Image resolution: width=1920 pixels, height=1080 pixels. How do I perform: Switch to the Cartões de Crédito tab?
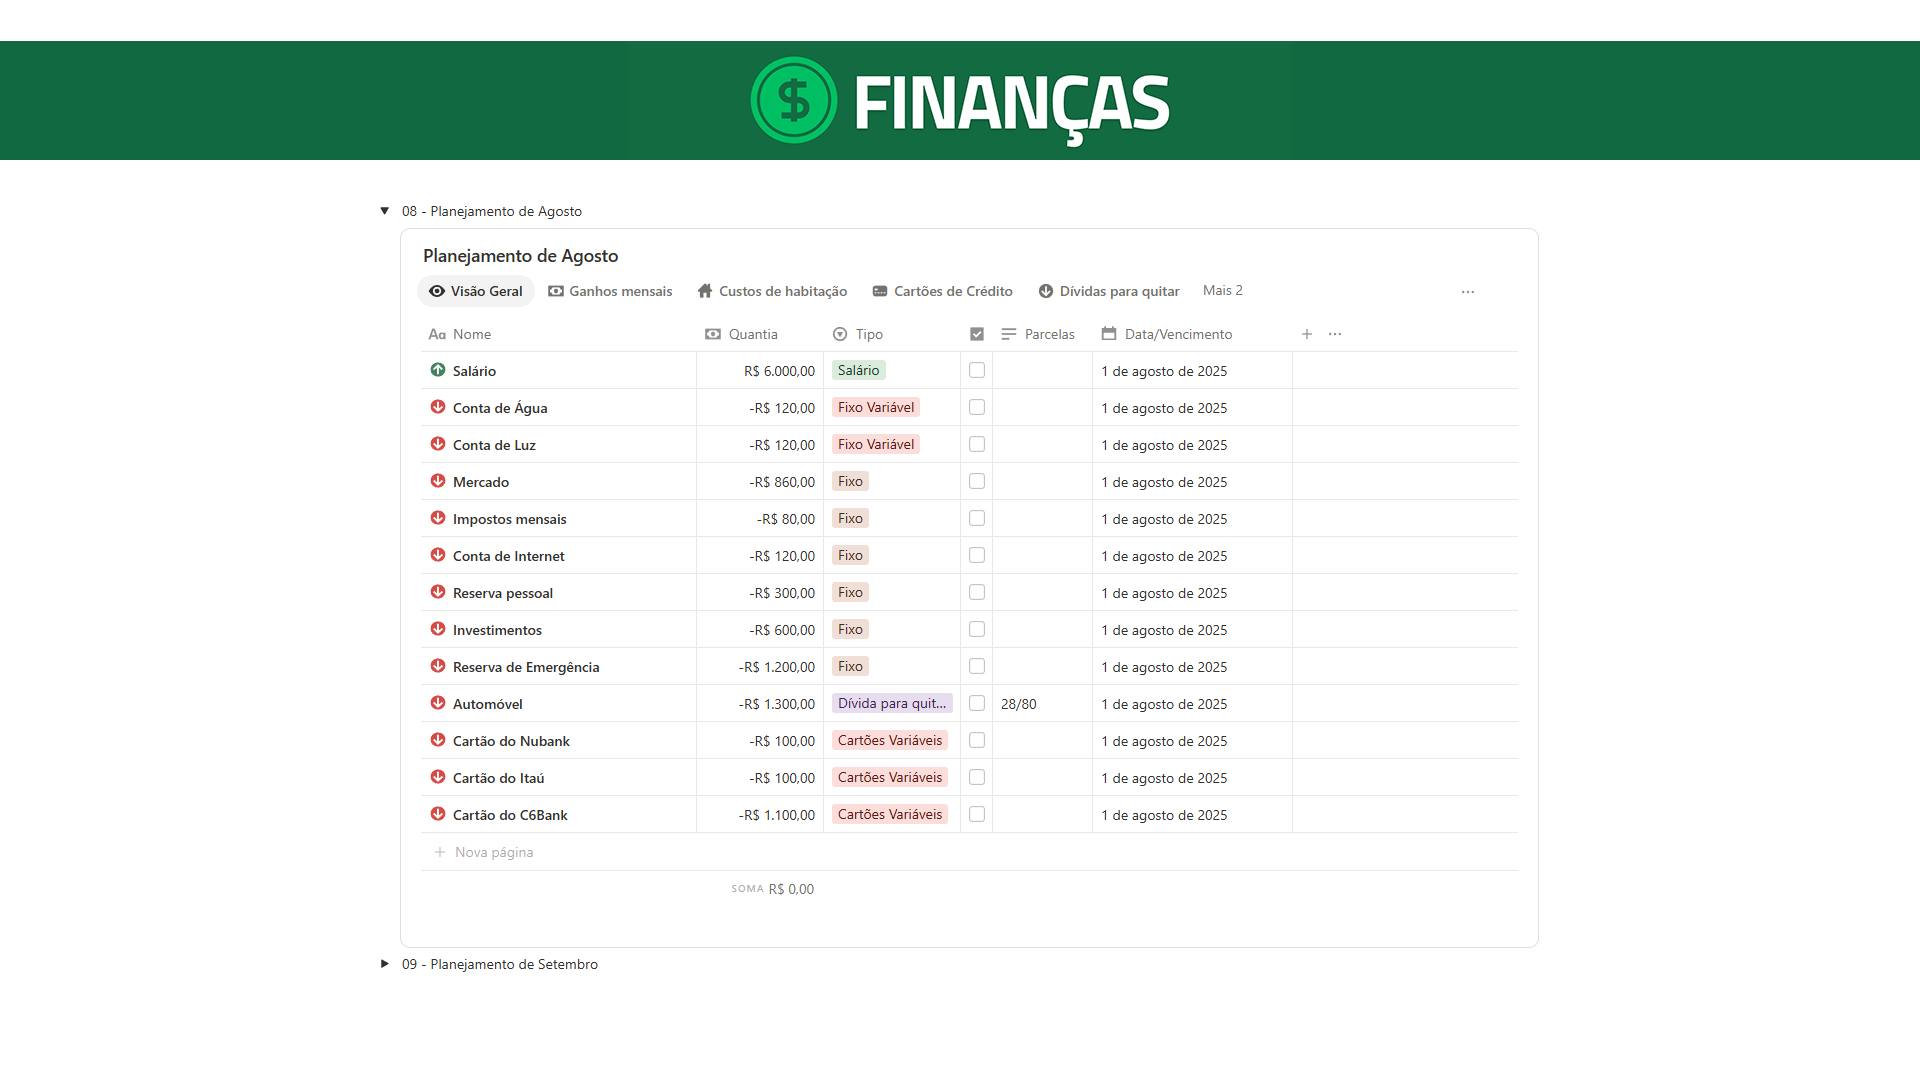(942, 291)
